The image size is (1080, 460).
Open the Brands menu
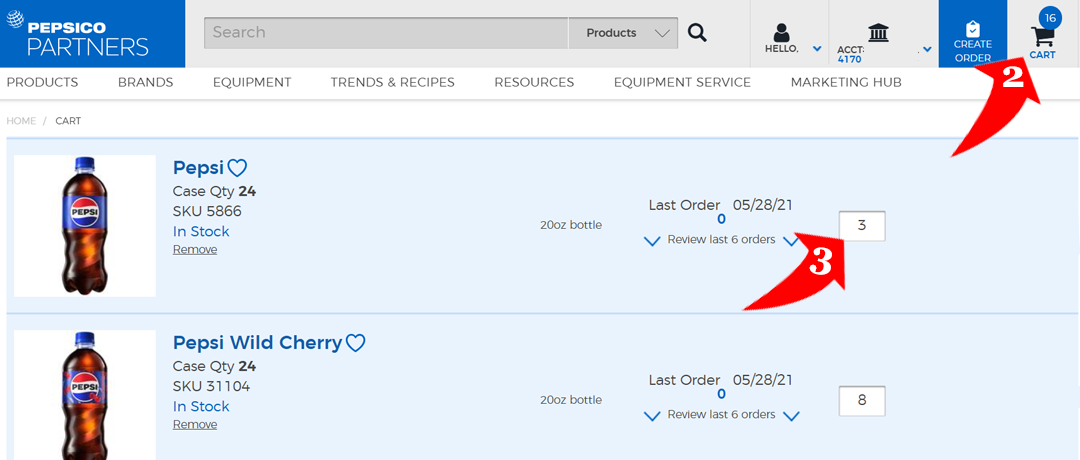point(145,82)
